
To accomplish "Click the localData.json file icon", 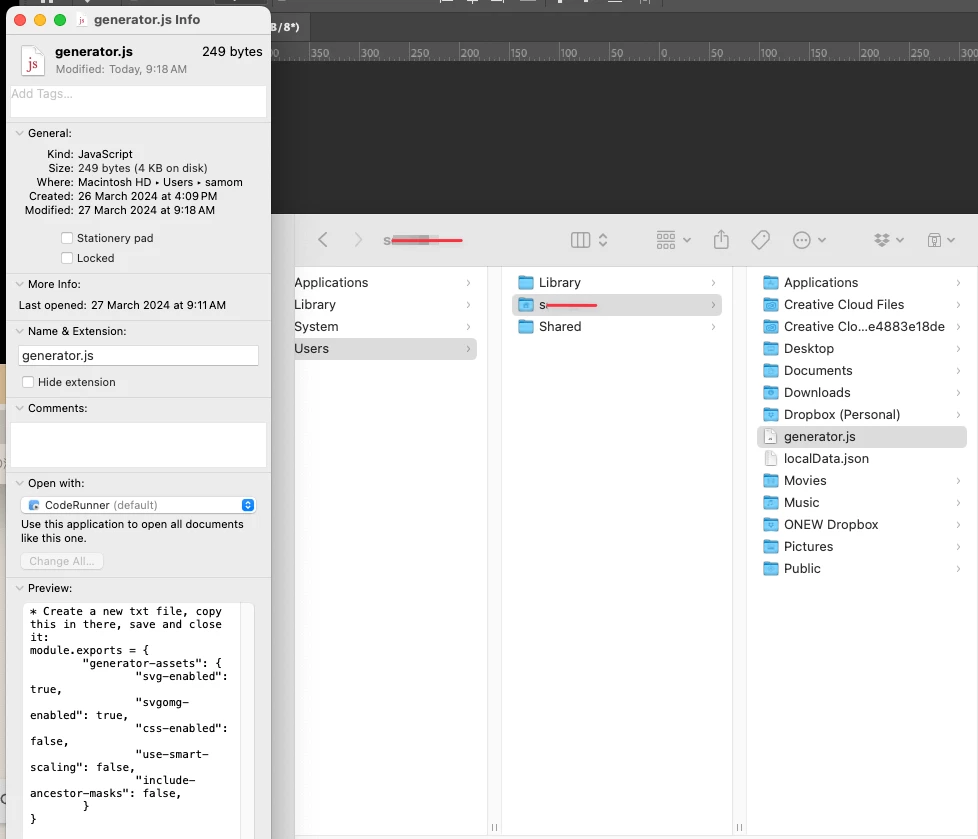I will pos(771,458).
